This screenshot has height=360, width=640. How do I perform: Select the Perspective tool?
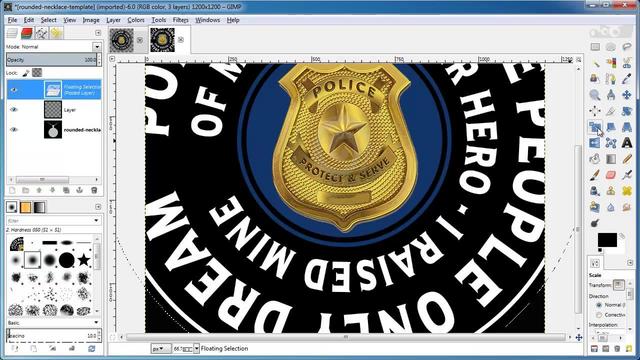627,127
